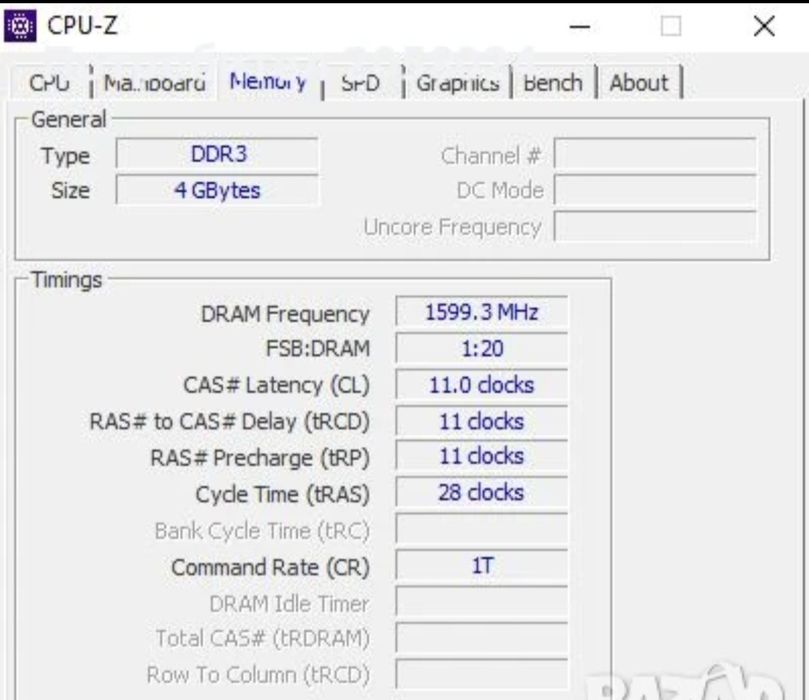Click the empty Bank Cycle Time field
The width and height of the screenshot is (809, 700).
coord(482,529)
